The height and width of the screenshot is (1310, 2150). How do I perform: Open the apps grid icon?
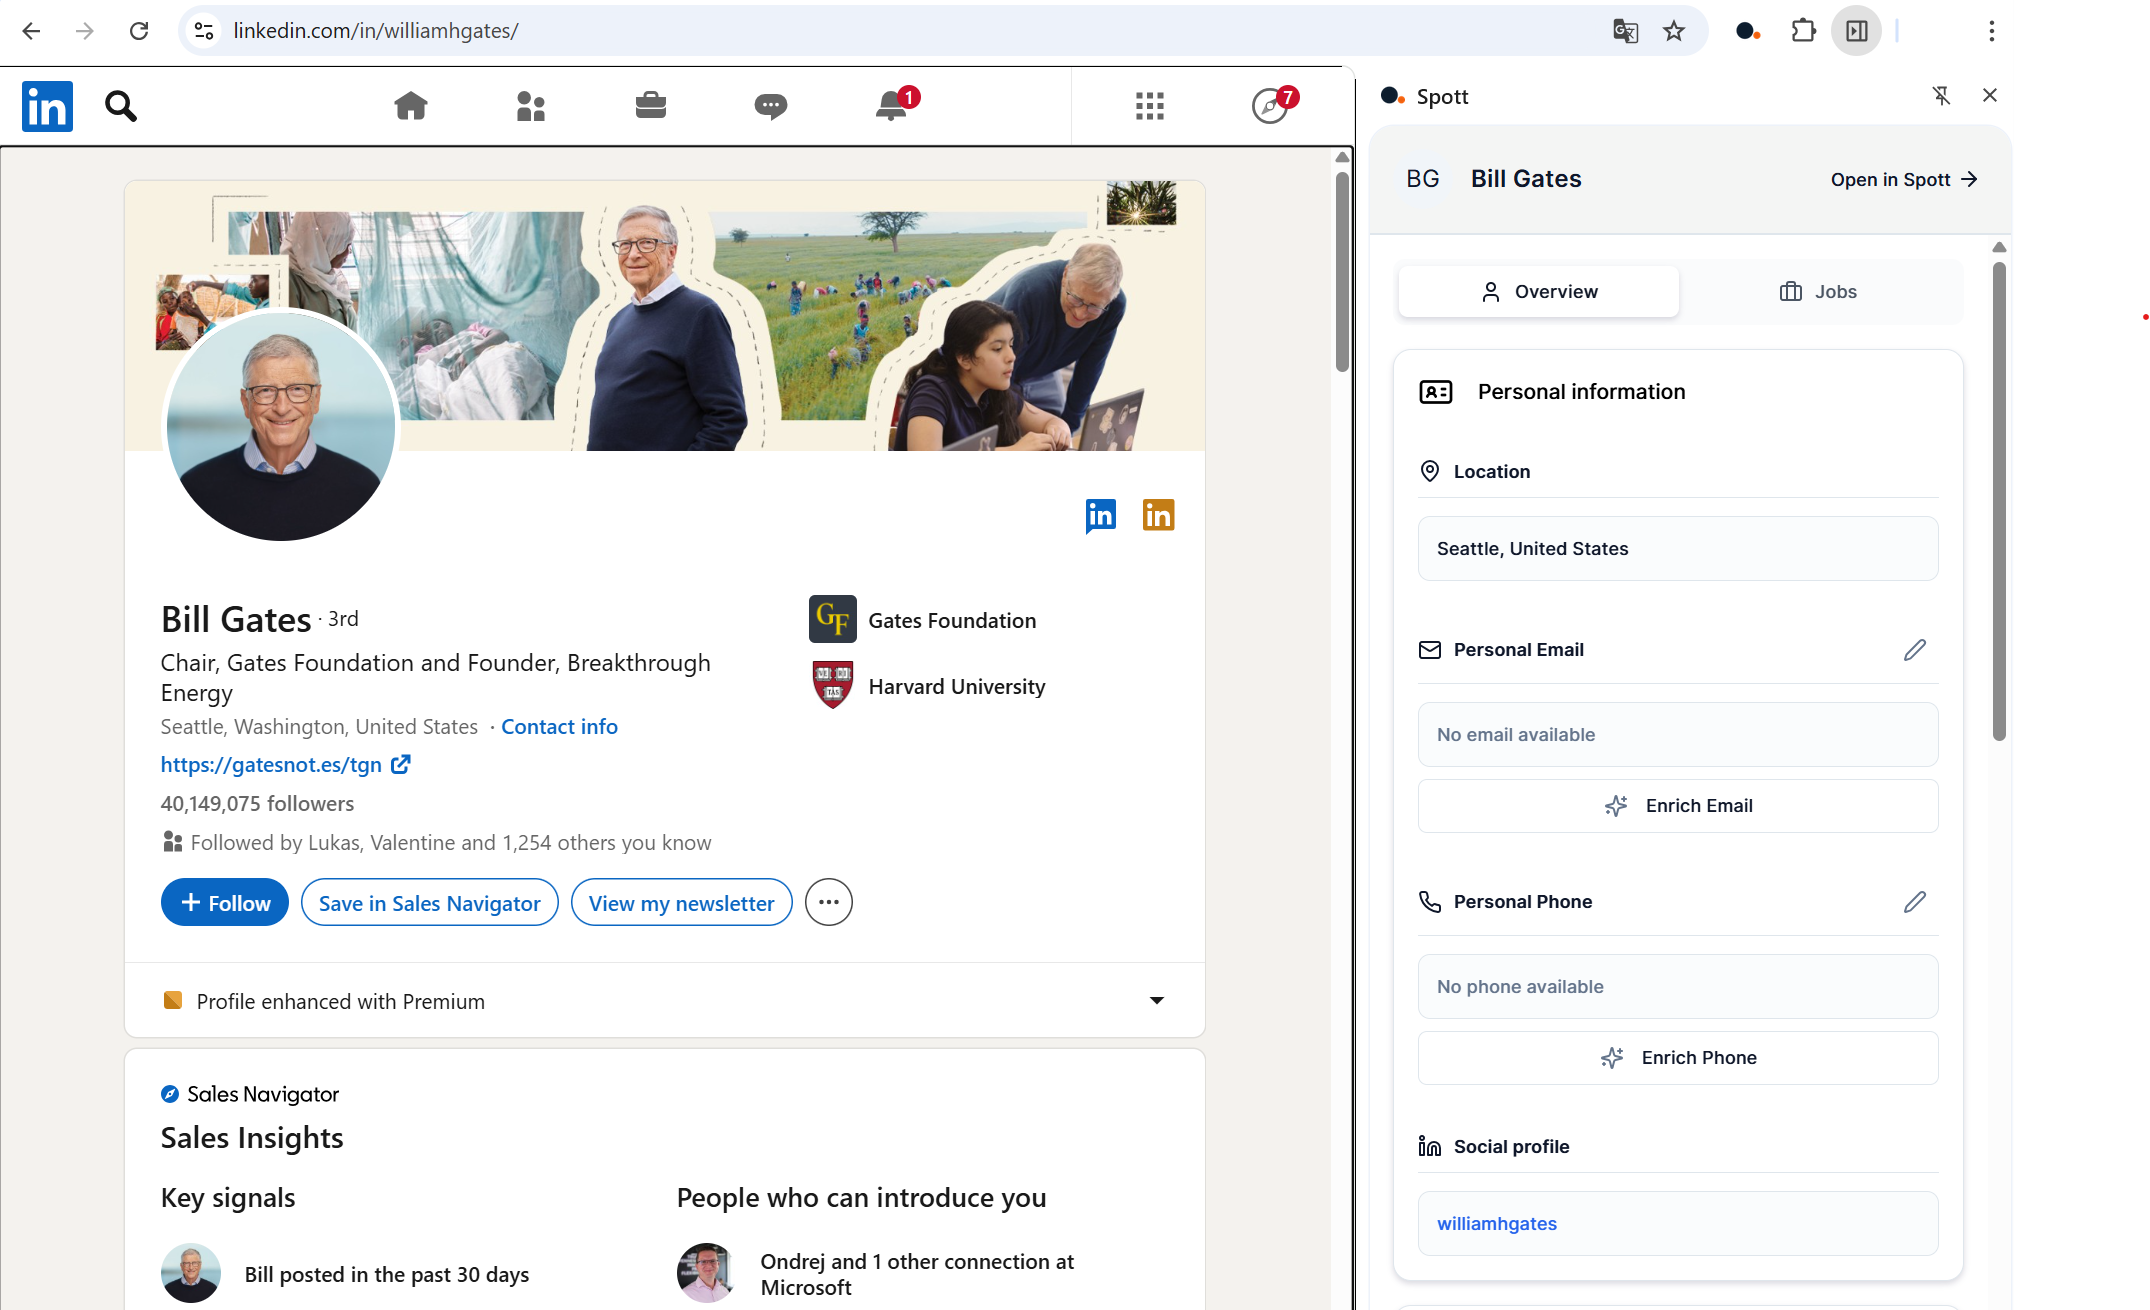click(x=1150, y=106)
